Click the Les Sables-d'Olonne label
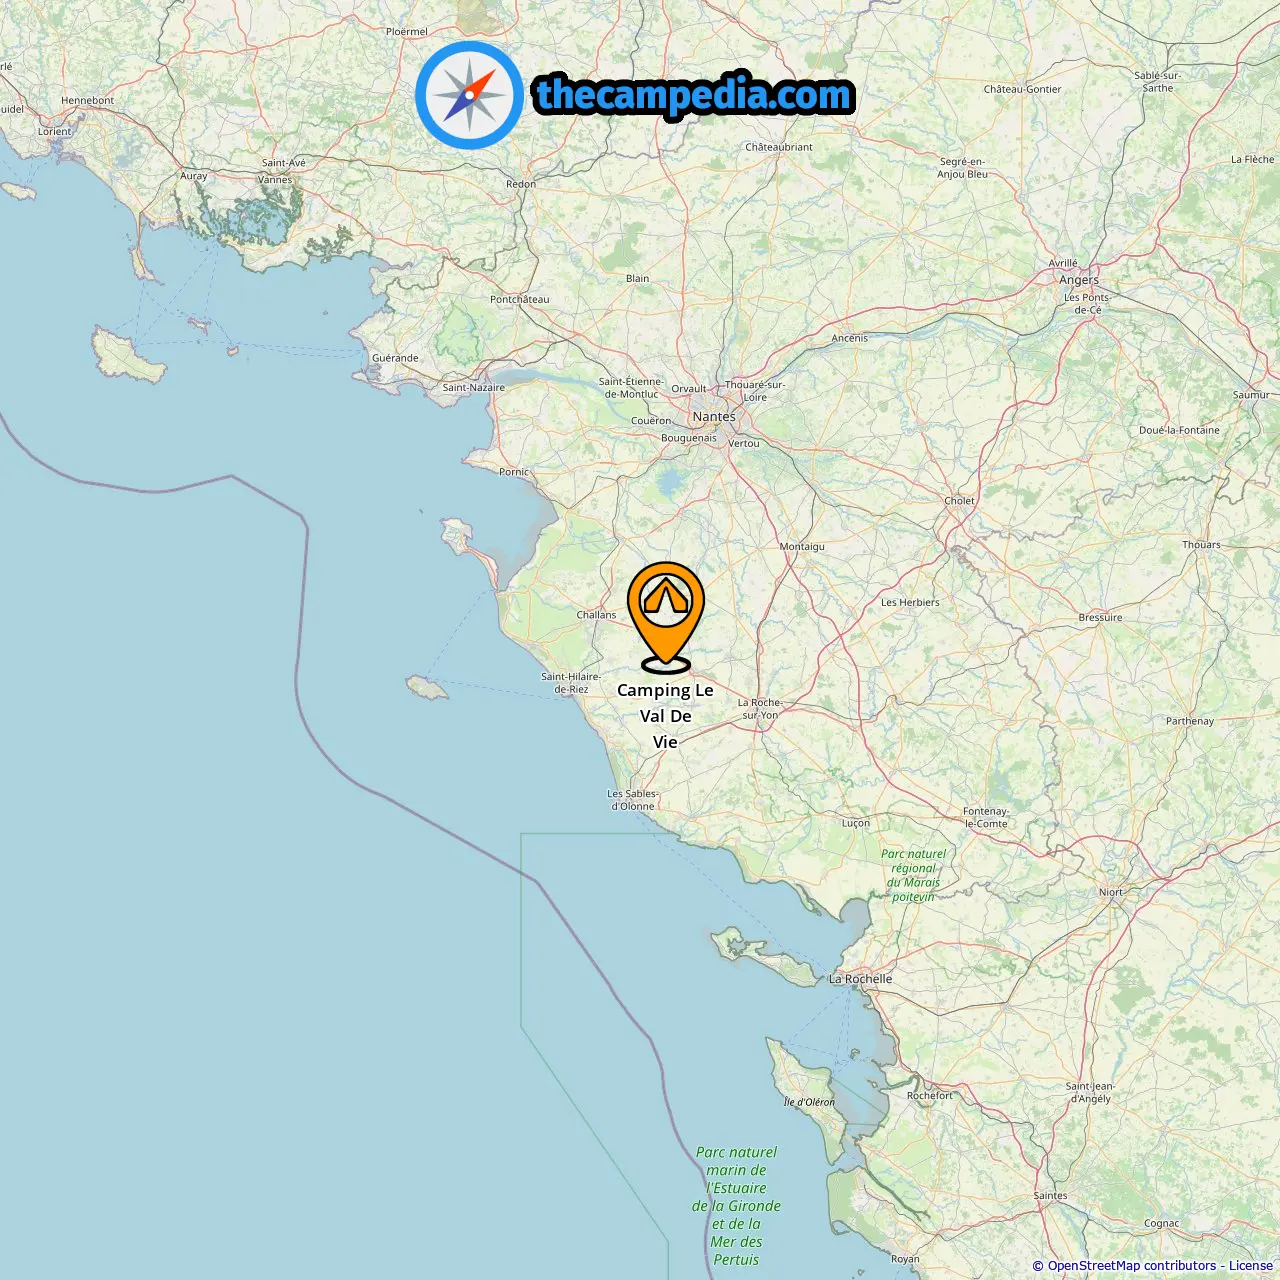Viewport: 1280px width, 1280px height. click(x=633, y=800)
